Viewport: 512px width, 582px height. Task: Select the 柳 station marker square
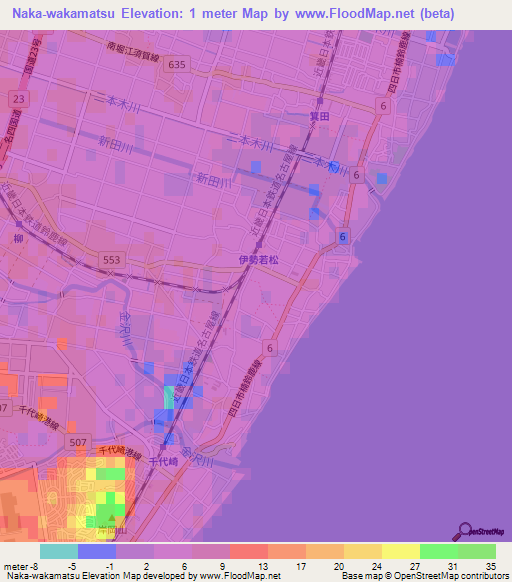[x=19, y=224]
